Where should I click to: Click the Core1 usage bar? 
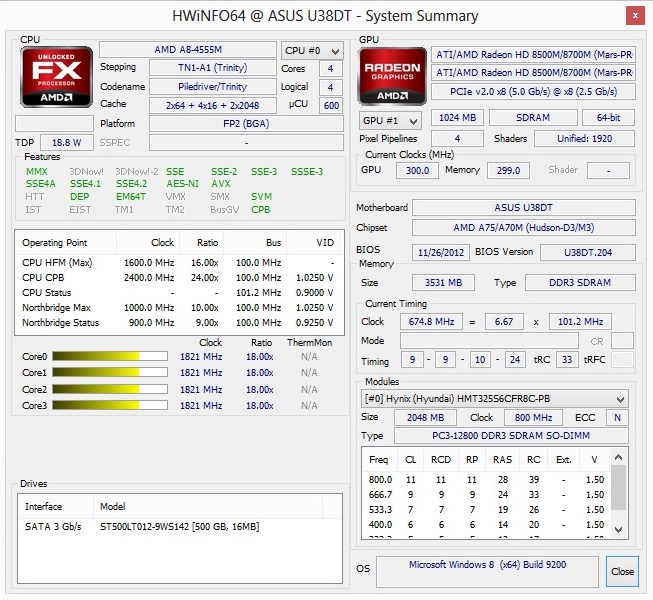[110, 372]
